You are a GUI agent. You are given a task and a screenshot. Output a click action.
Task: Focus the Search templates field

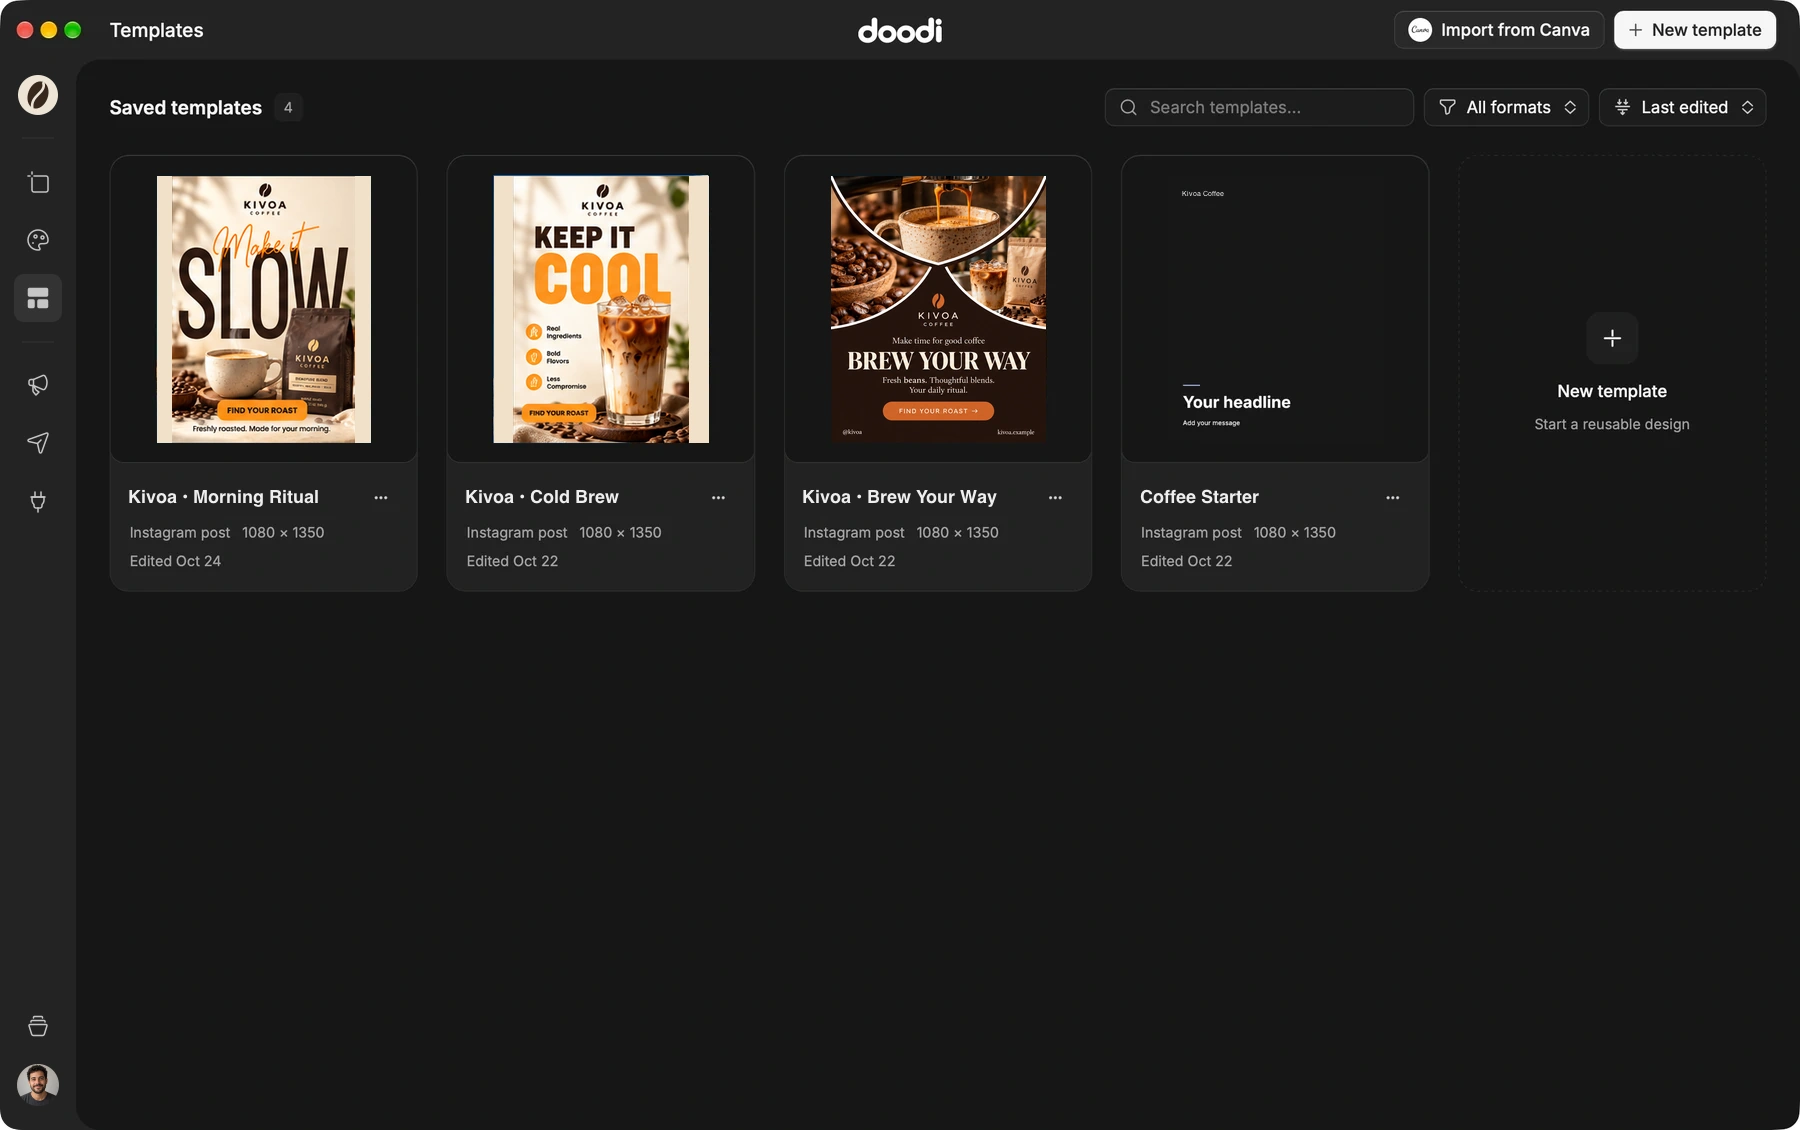(x=1259, y=107)
